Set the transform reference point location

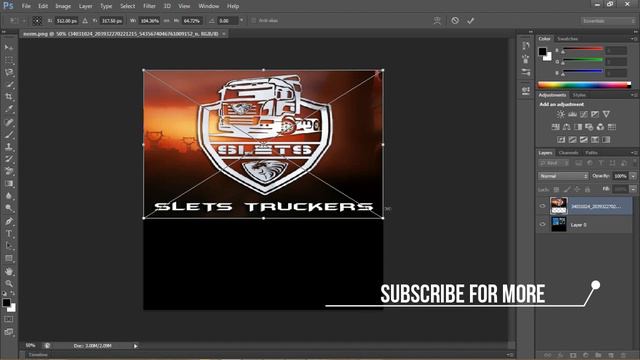[x=37, y=20]
